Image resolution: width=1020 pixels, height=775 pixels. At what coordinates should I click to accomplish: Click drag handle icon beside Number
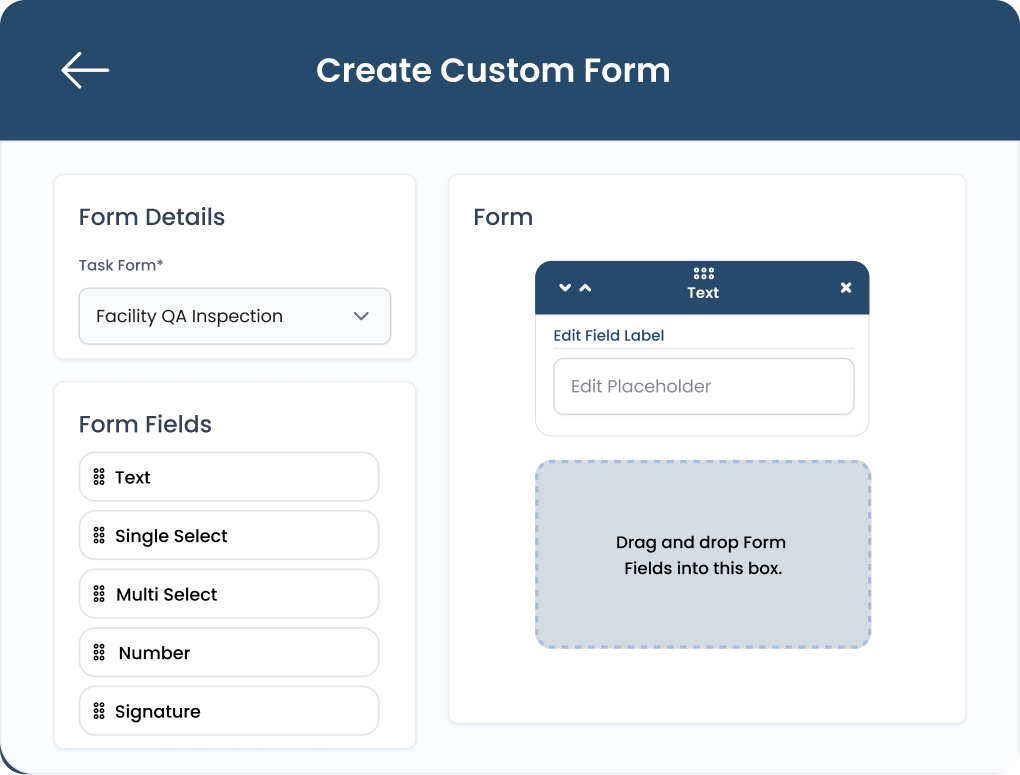[x=99, y=653]
